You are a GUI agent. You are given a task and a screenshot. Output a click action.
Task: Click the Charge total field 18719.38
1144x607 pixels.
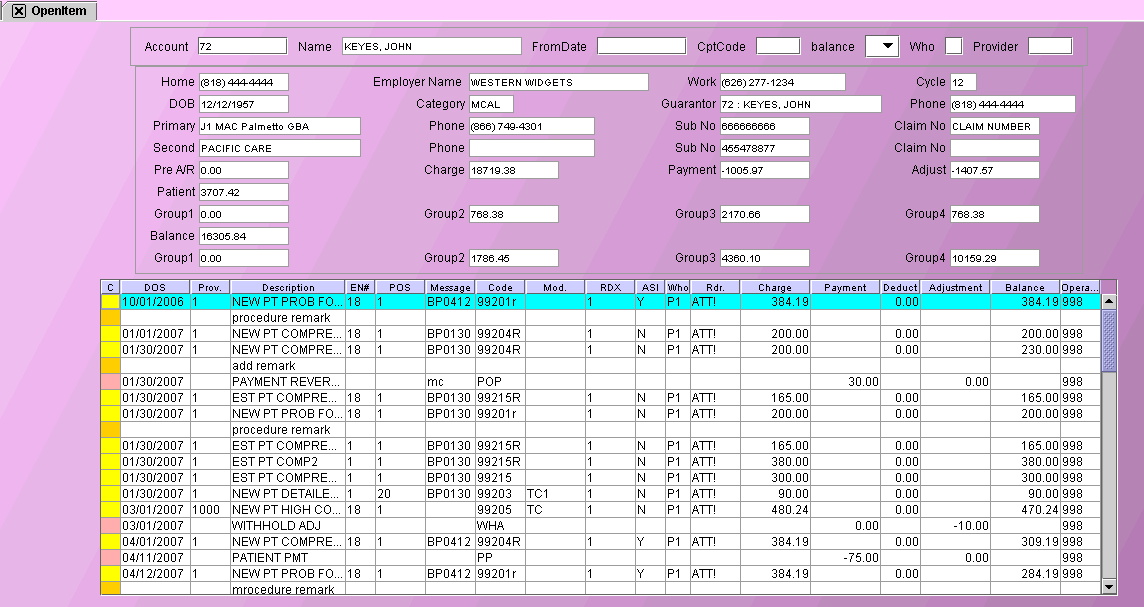[514, 170]
